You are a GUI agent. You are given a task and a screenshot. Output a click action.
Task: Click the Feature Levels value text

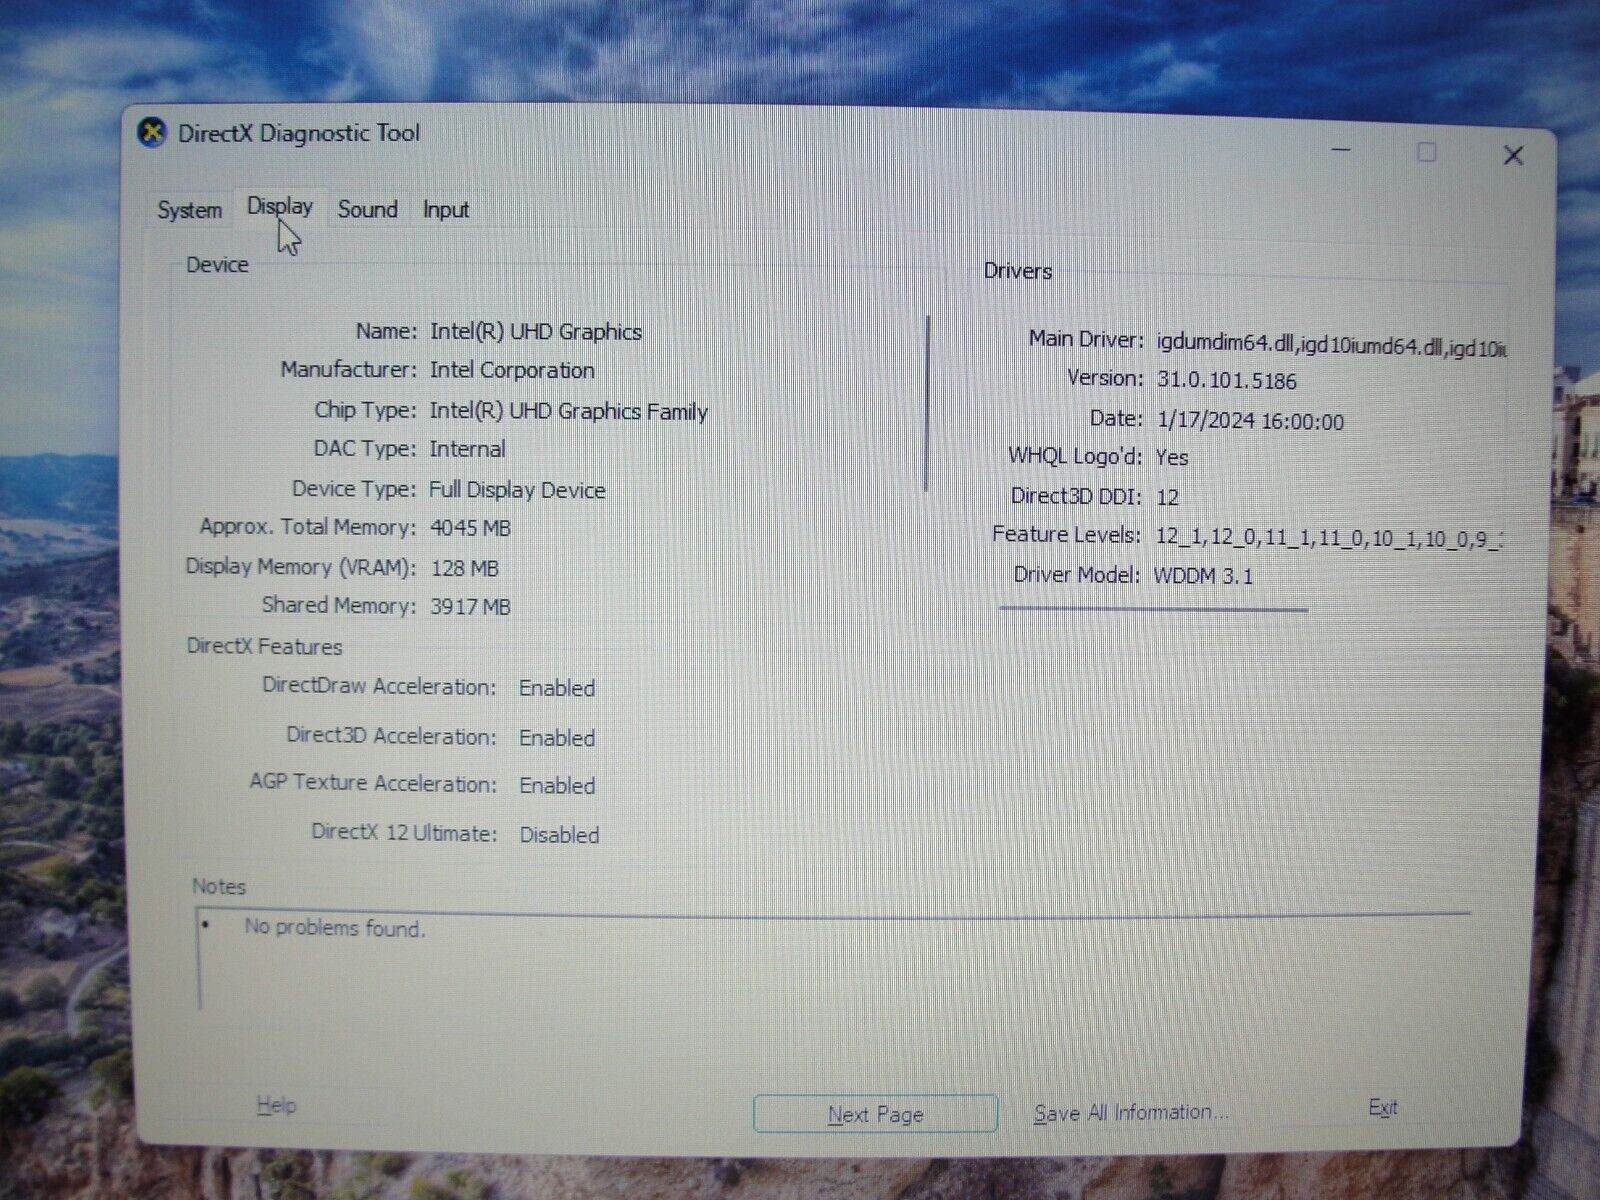pyautogui.click(x=1327, y=537)
